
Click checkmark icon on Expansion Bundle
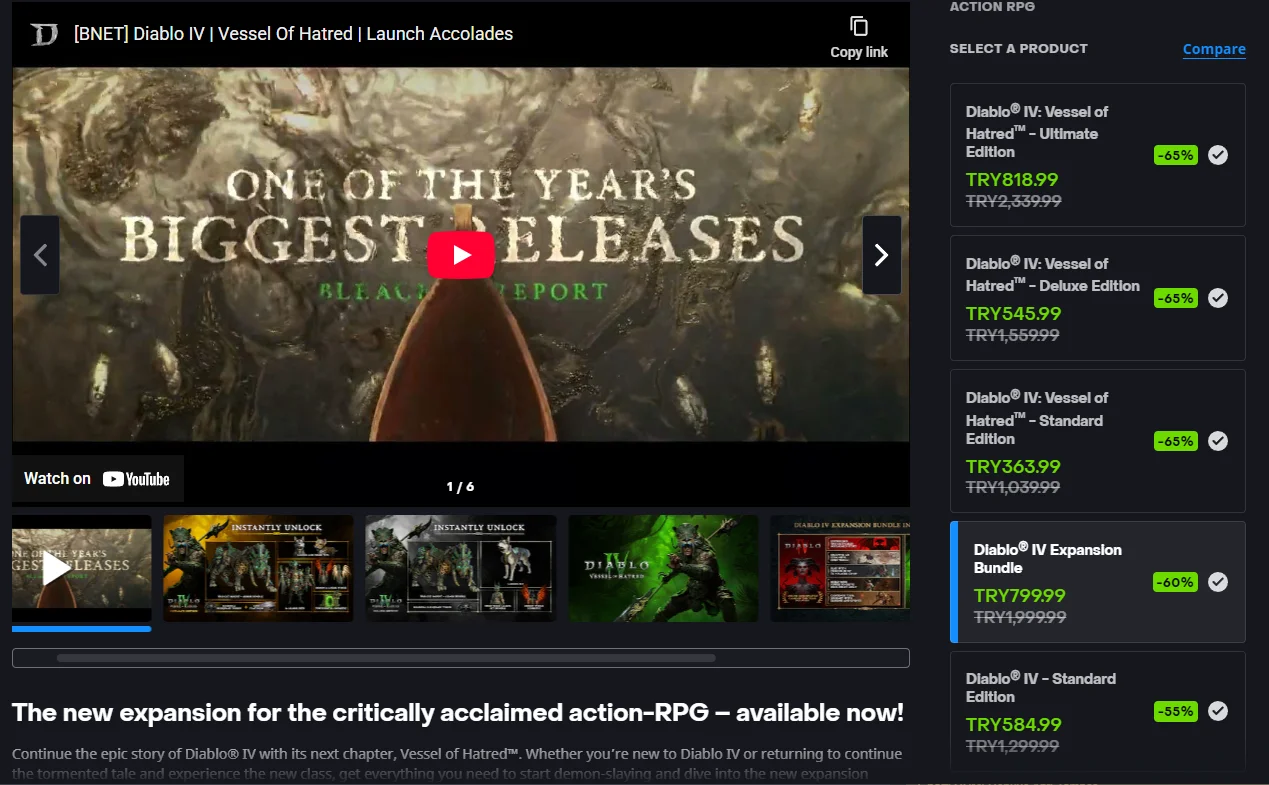(1218, 582)
